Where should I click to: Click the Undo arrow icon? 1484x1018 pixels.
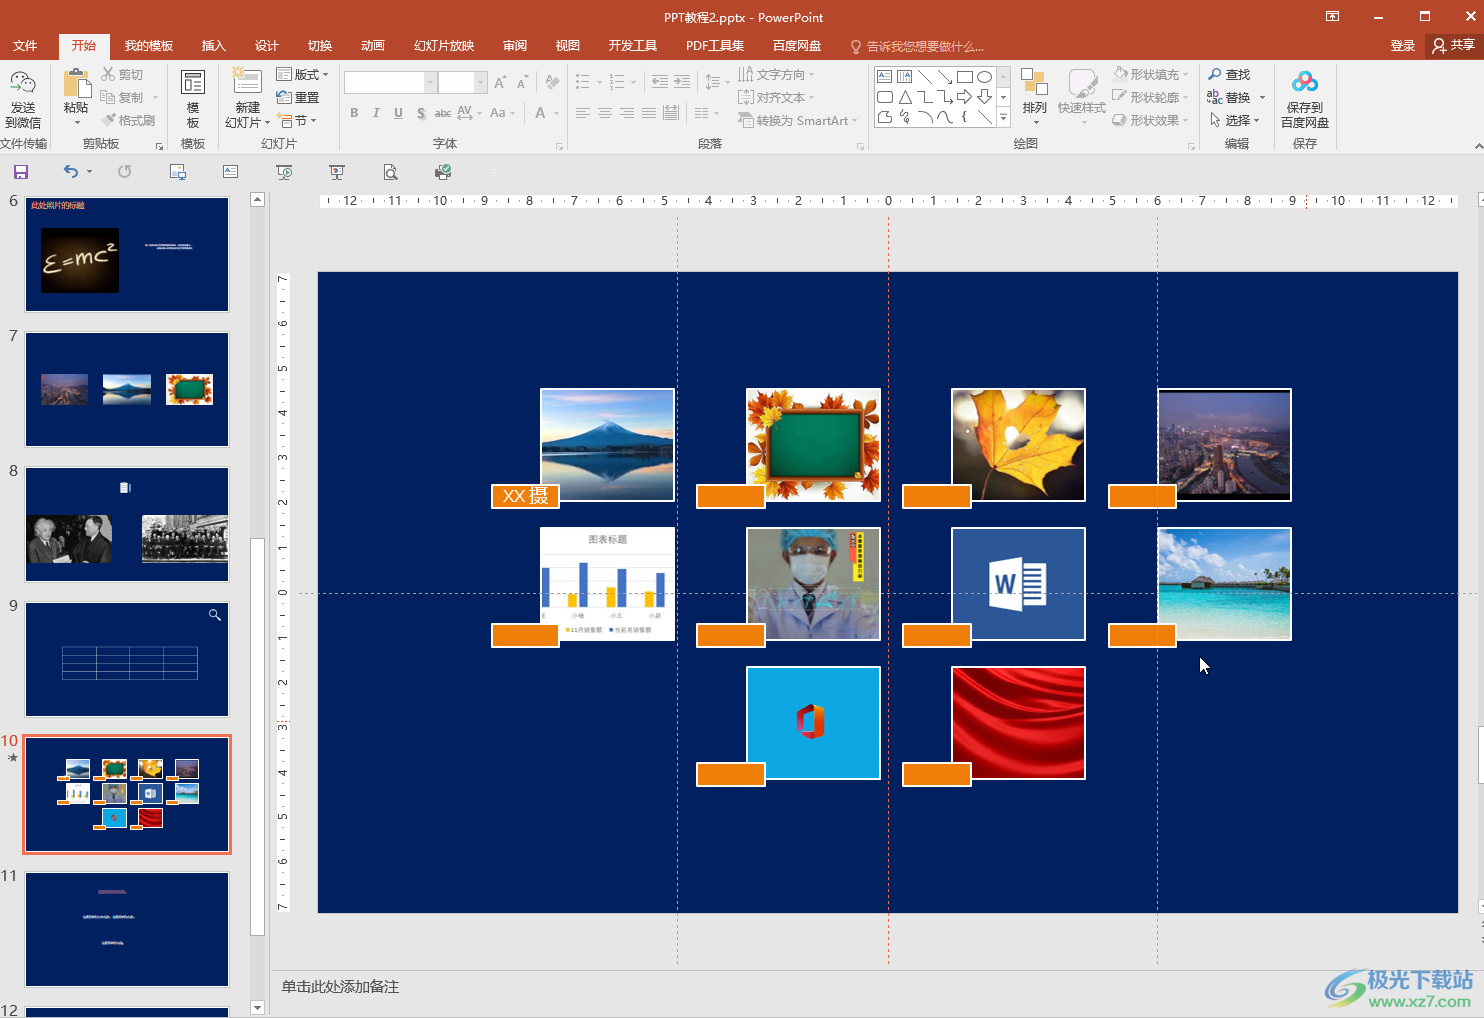point(70,172)
